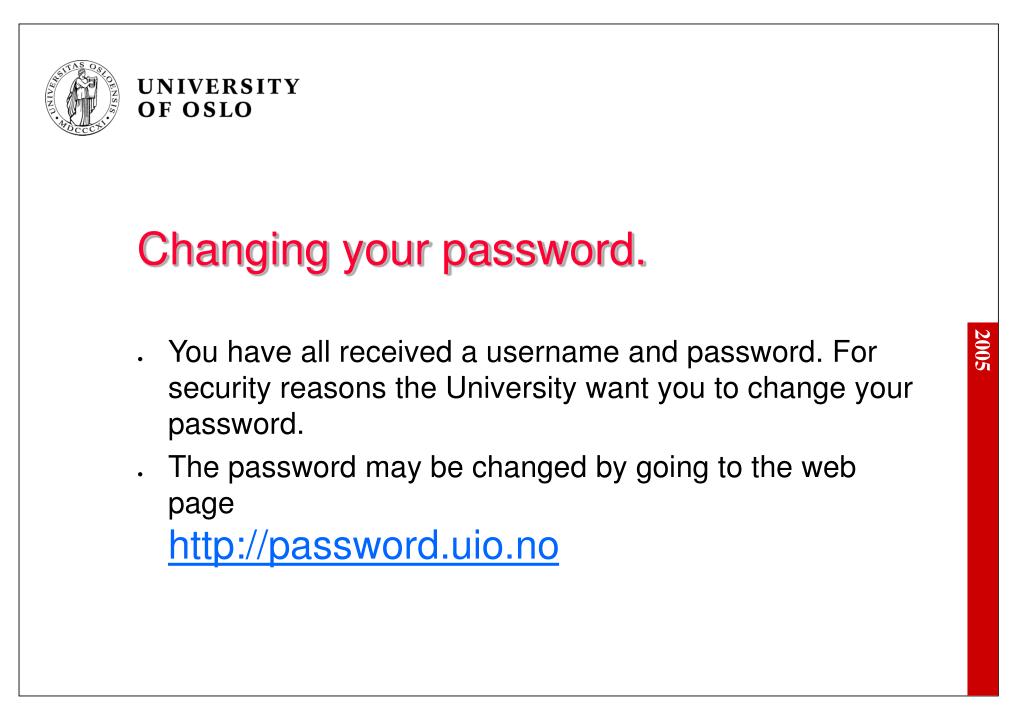Image resolution: width=1024 pixels, height=720 pixels.
Task: Open the http://password.uio.no link
Action: [x=363, y=546]
